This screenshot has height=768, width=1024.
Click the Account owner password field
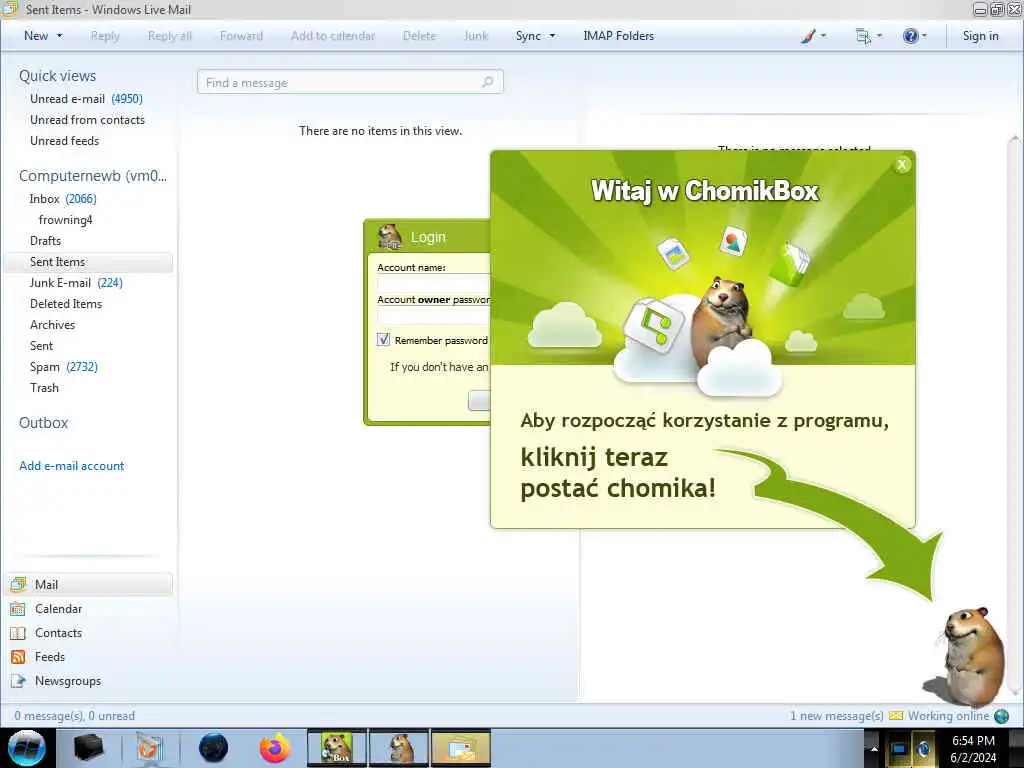point(434,315)
